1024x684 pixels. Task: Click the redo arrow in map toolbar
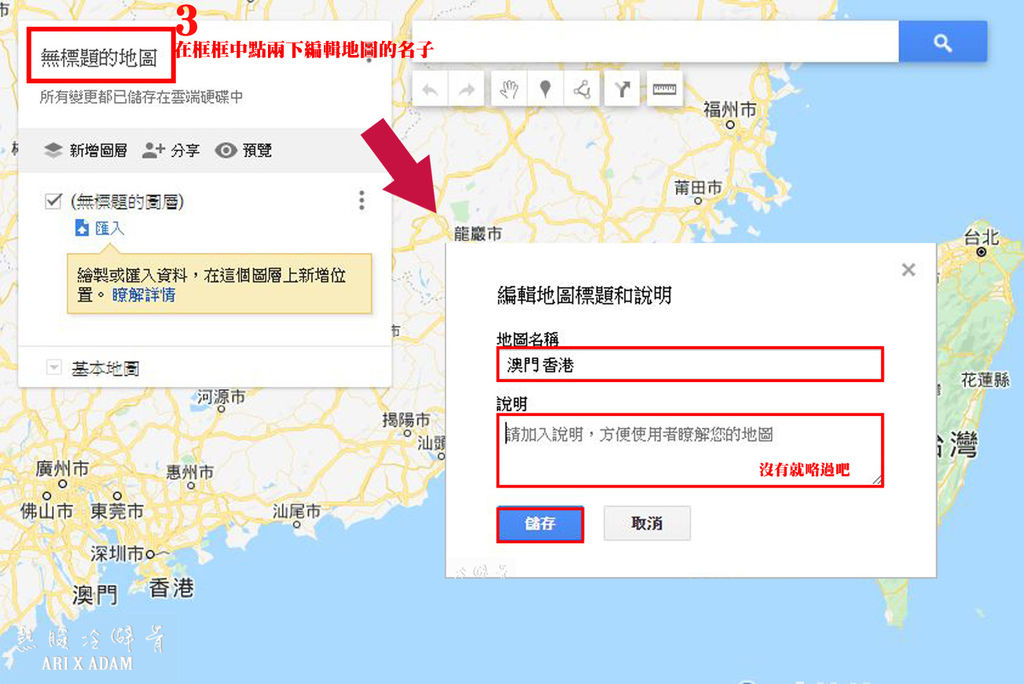(466, 89)
